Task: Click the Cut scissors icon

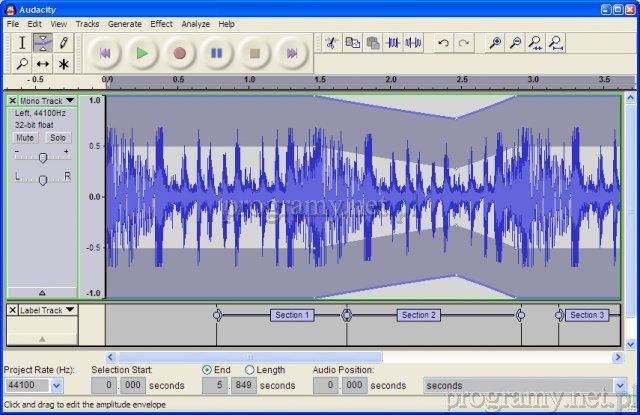Action: tap(331, 43)
